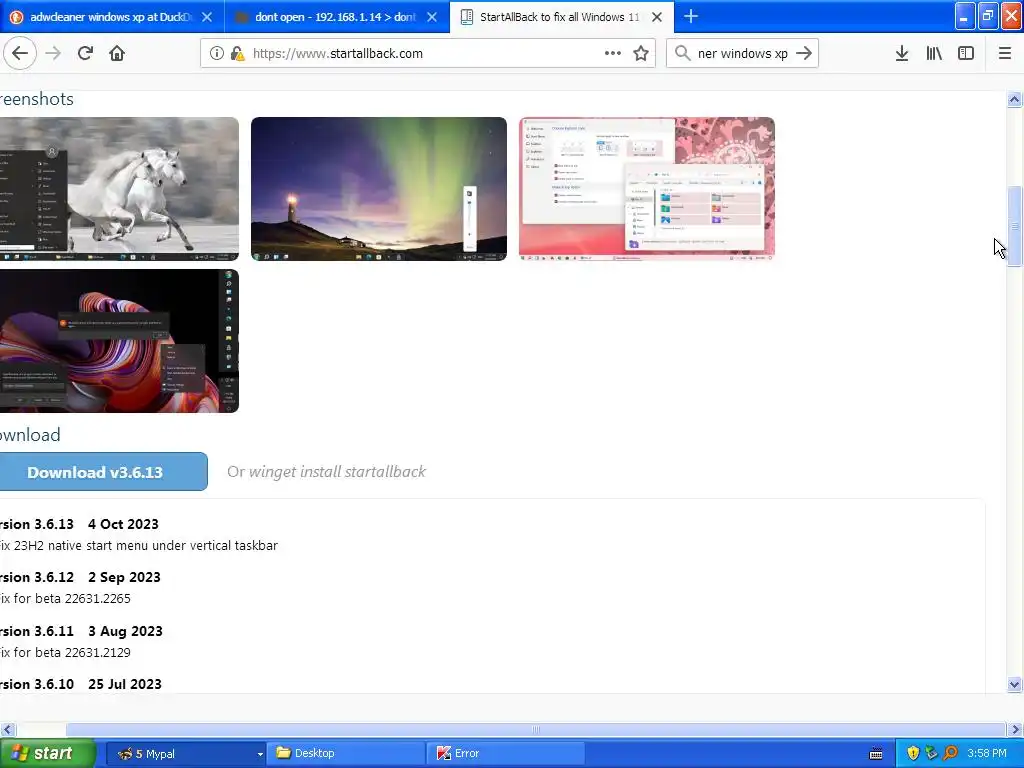This screenshot has width=1024, height=768.
Task: Click the winget install startallback text
Action: tap(337, 472)
